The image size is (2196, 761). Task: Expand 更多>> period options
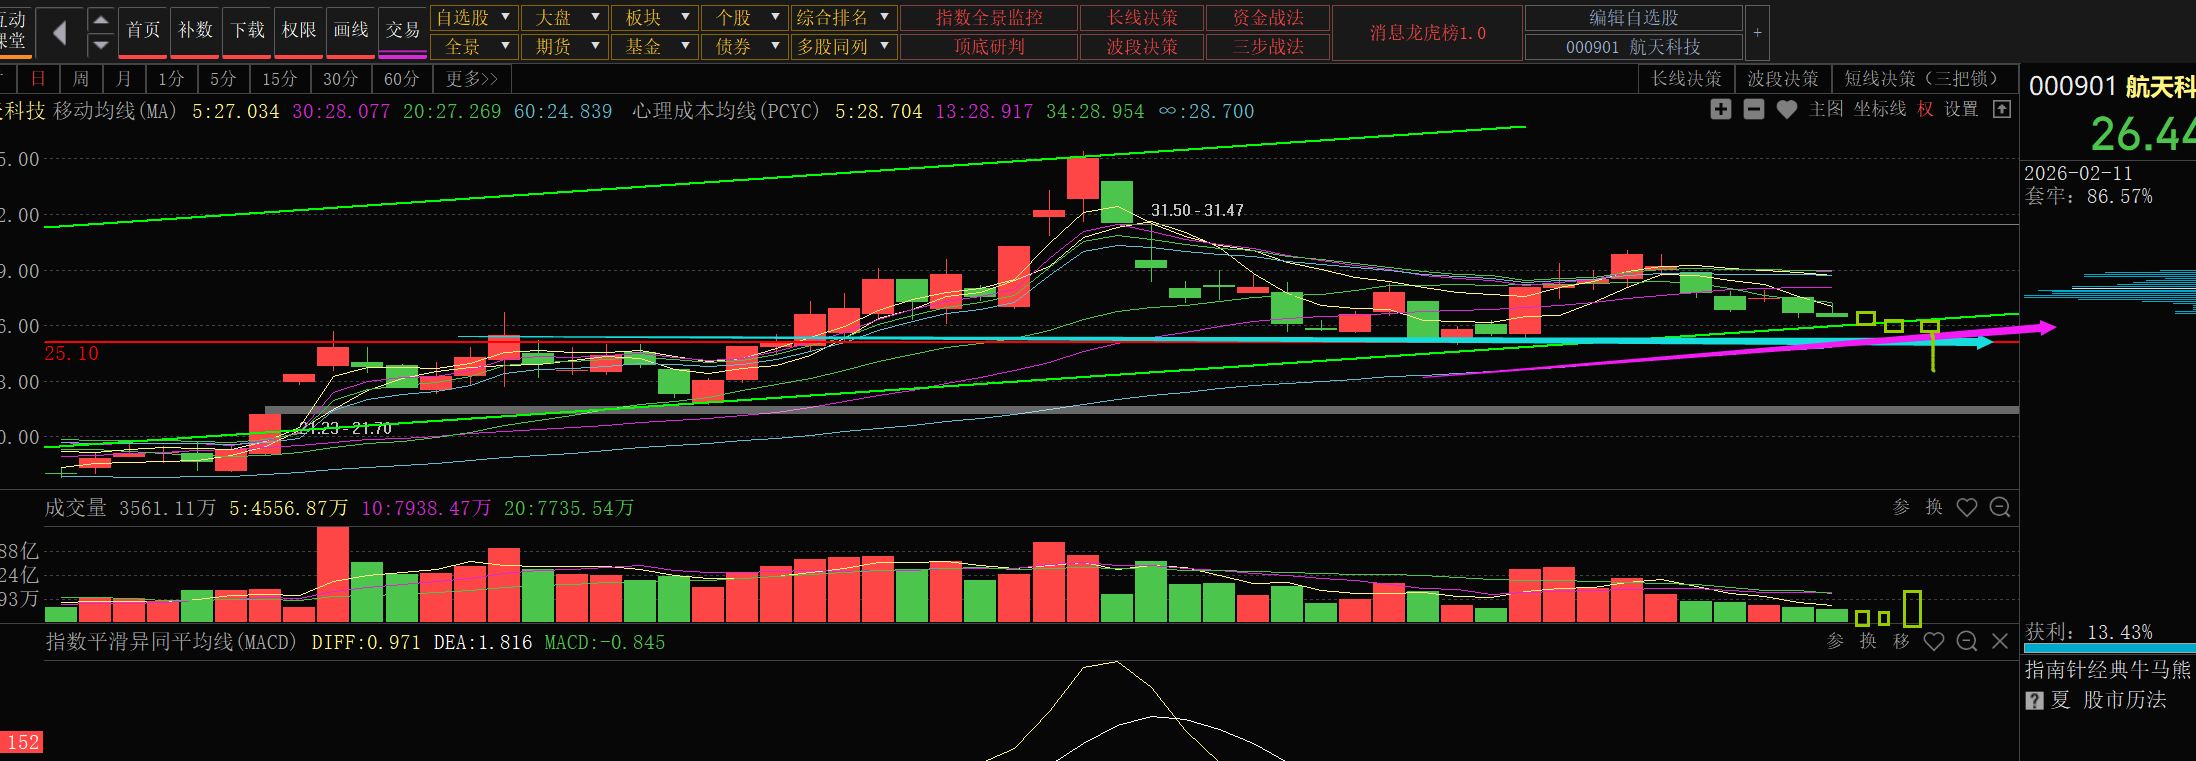[472, 79]
